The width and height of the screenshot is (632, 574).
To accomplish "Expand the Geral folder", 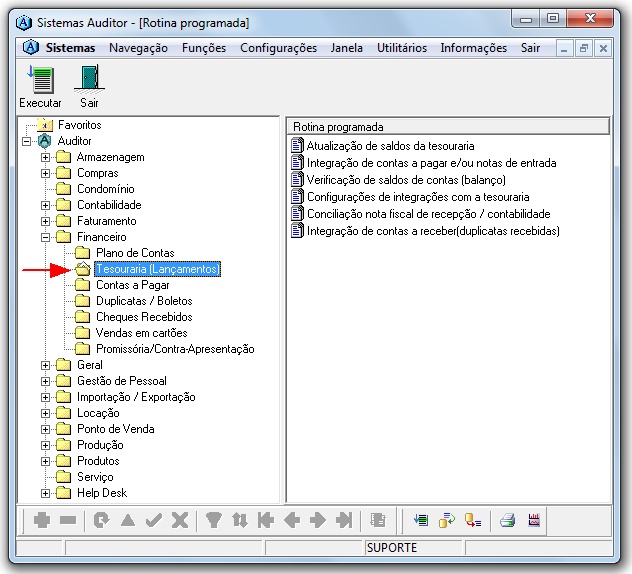I will (46, 365).
